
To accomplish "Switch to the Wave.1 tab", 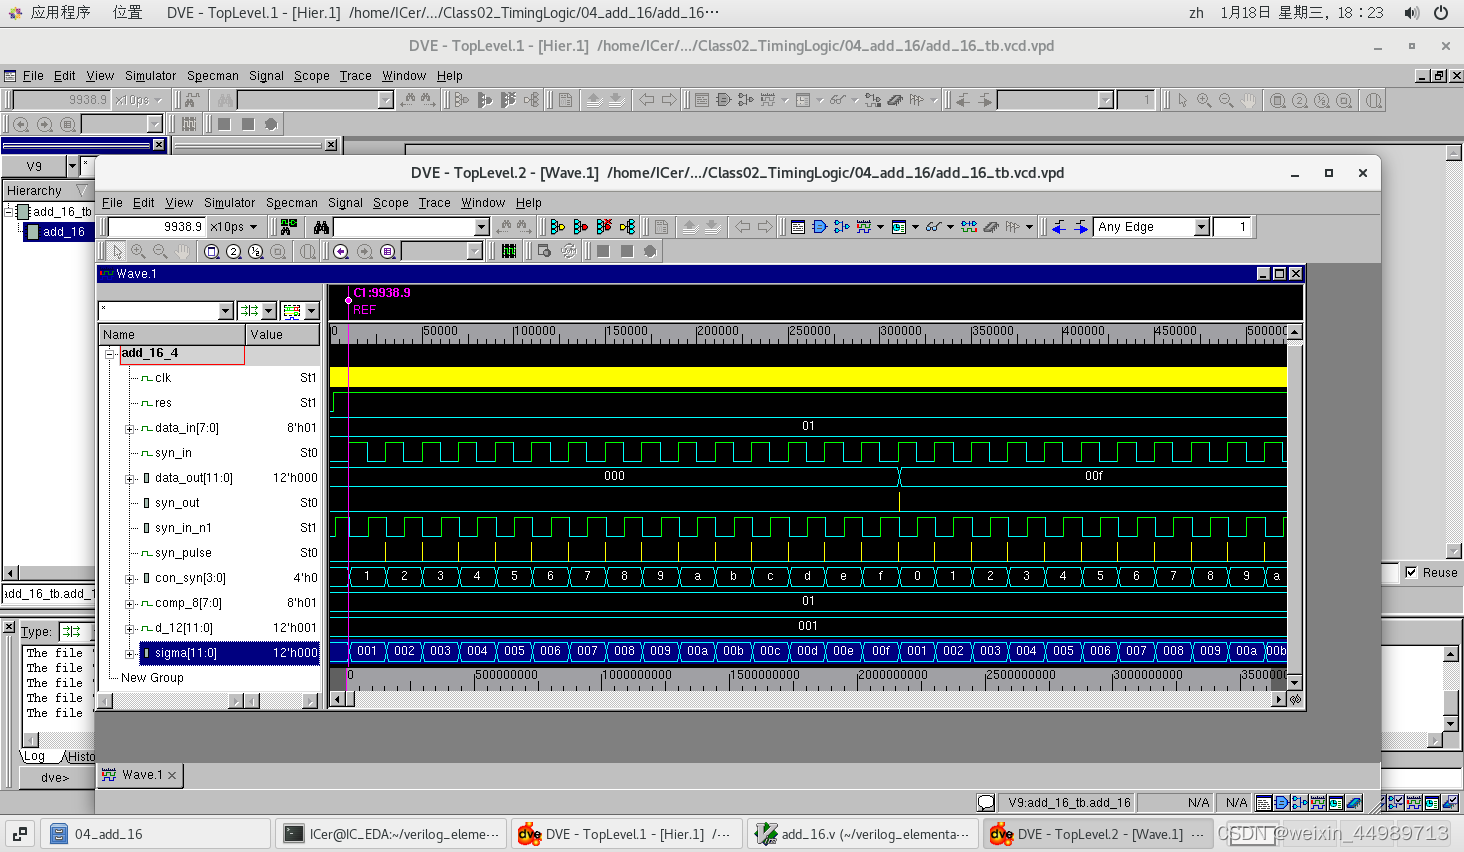I will point(140,775).
